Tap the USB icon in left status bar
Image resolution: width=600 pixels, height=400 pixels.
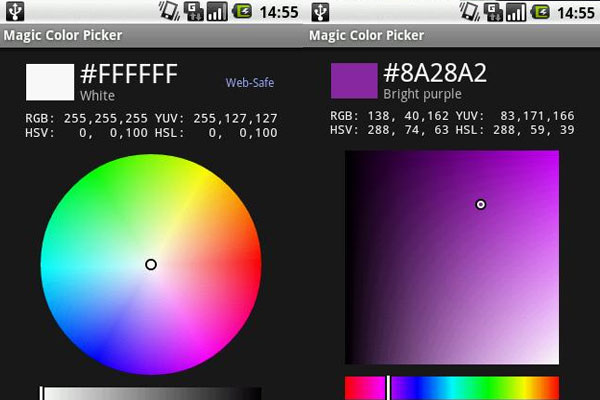tap(15, 11)
